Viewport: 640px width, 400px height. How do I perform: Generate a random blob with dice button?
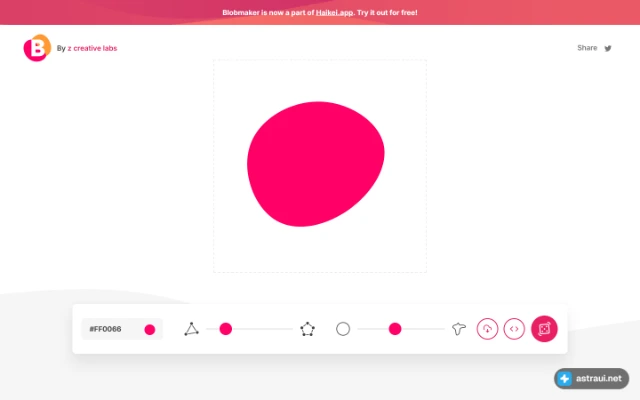click(544, 329)
